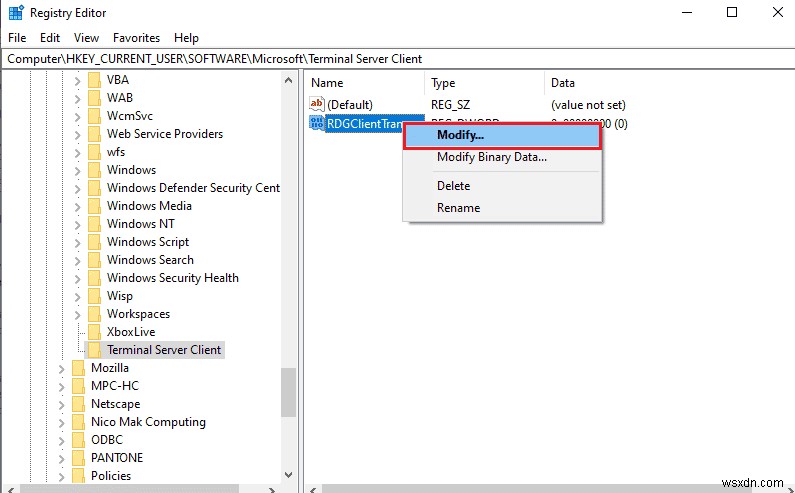Select the Nico Mak Computing folder icon
Image resolution: width=795 pixels, height=493 pixels.
click(x=79, y=422)
